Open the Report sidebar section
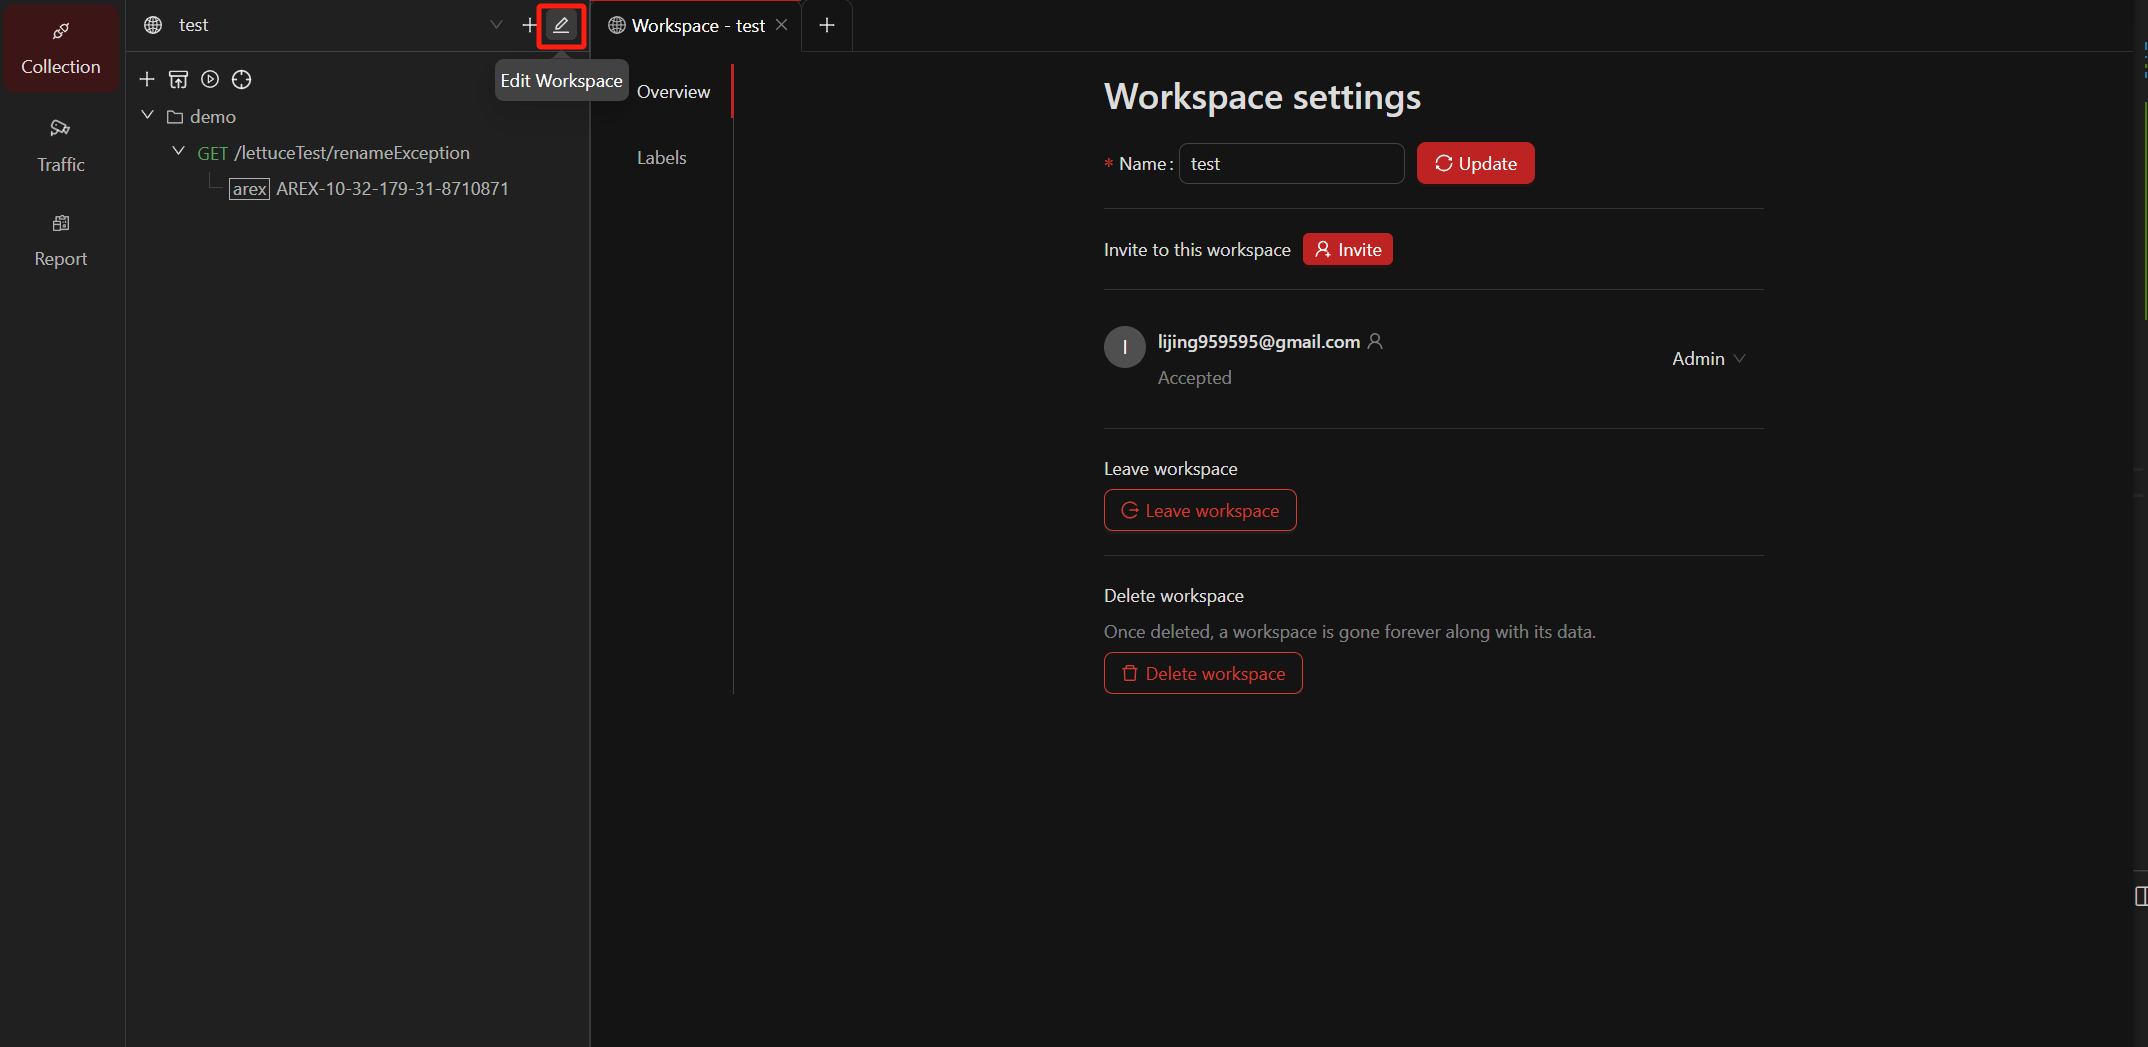The image size is (2148, 1047). tap(61, 240)
